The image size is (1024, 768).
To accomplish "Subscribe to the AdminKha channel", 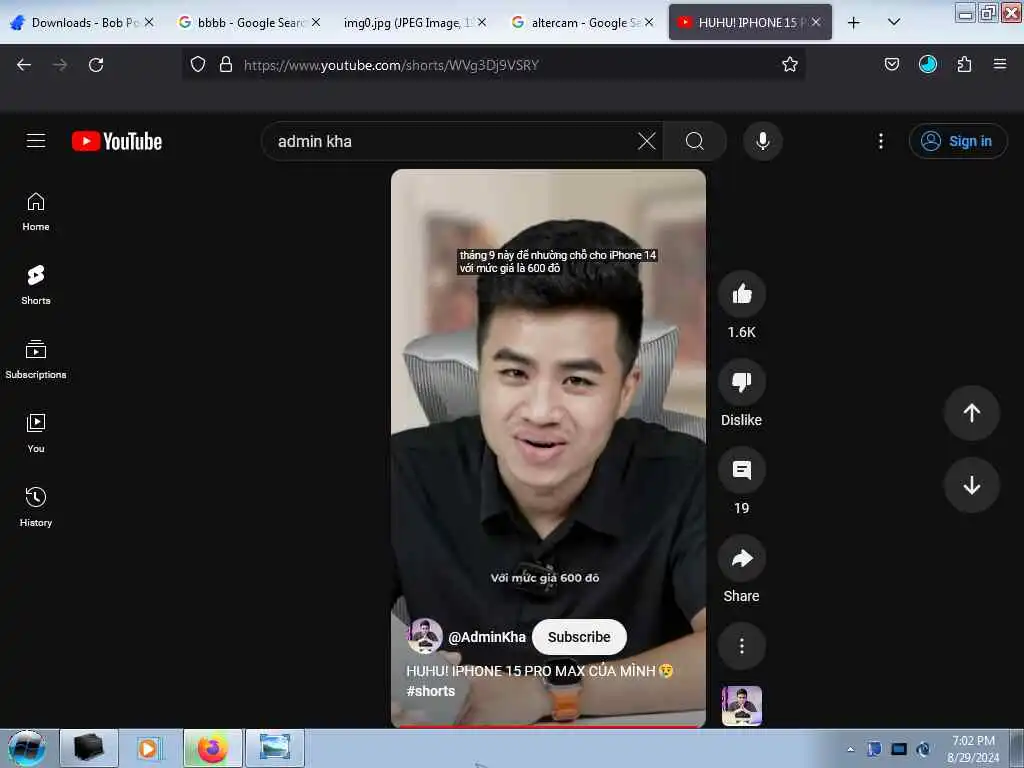I will click(x=579, y=637).
